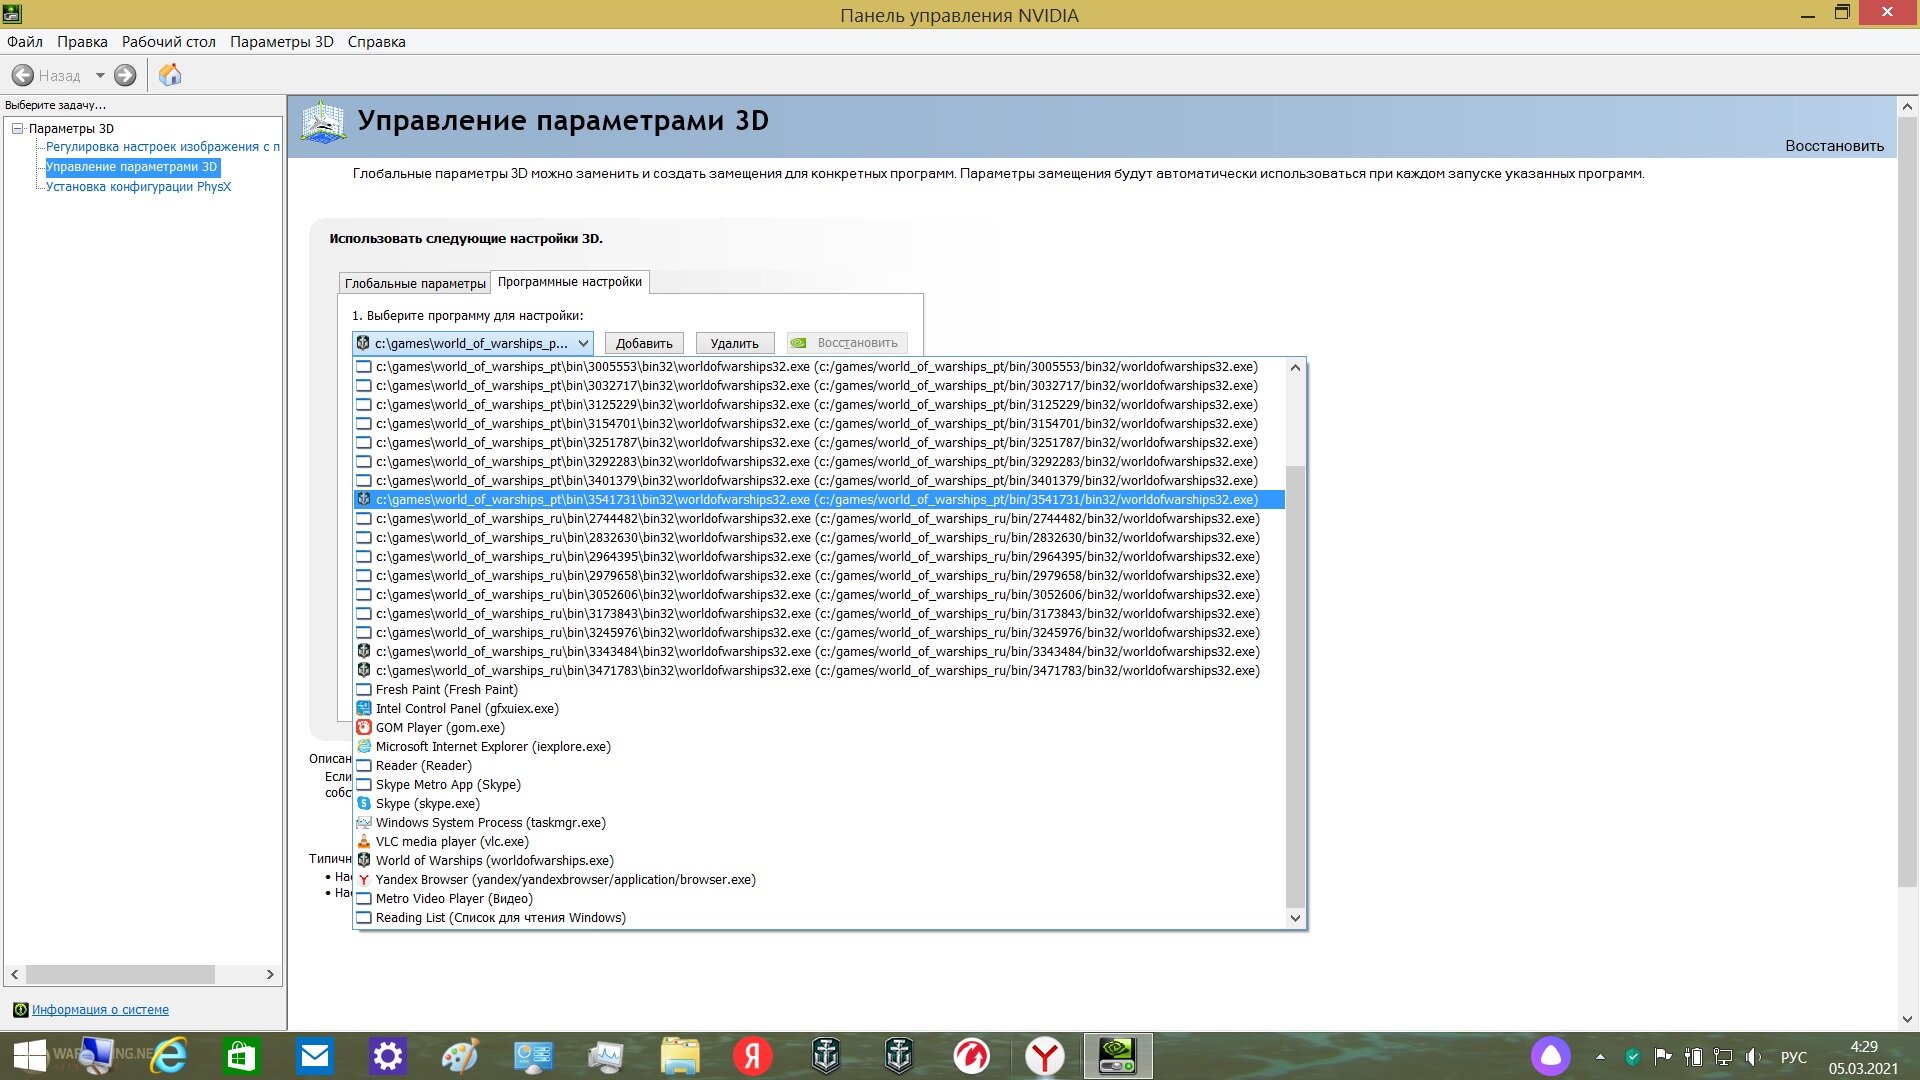Open the Home icon in the toolbar
Image resolution: width=1920 pixels, height=1080 pixels.
(170, 75)
